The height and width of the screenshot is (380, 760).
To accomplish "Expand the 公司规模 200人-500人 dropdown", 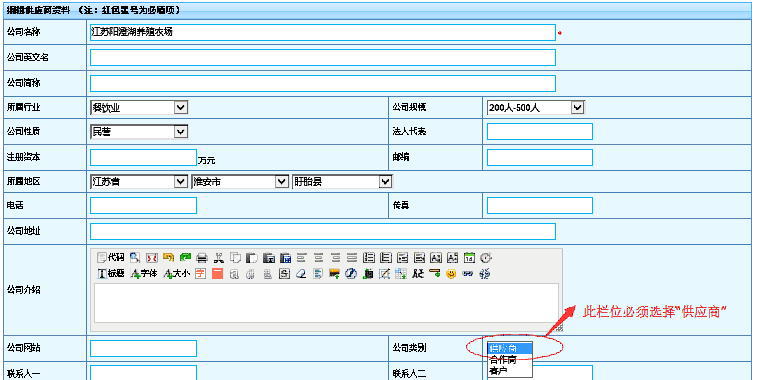I will click(536, 108).
